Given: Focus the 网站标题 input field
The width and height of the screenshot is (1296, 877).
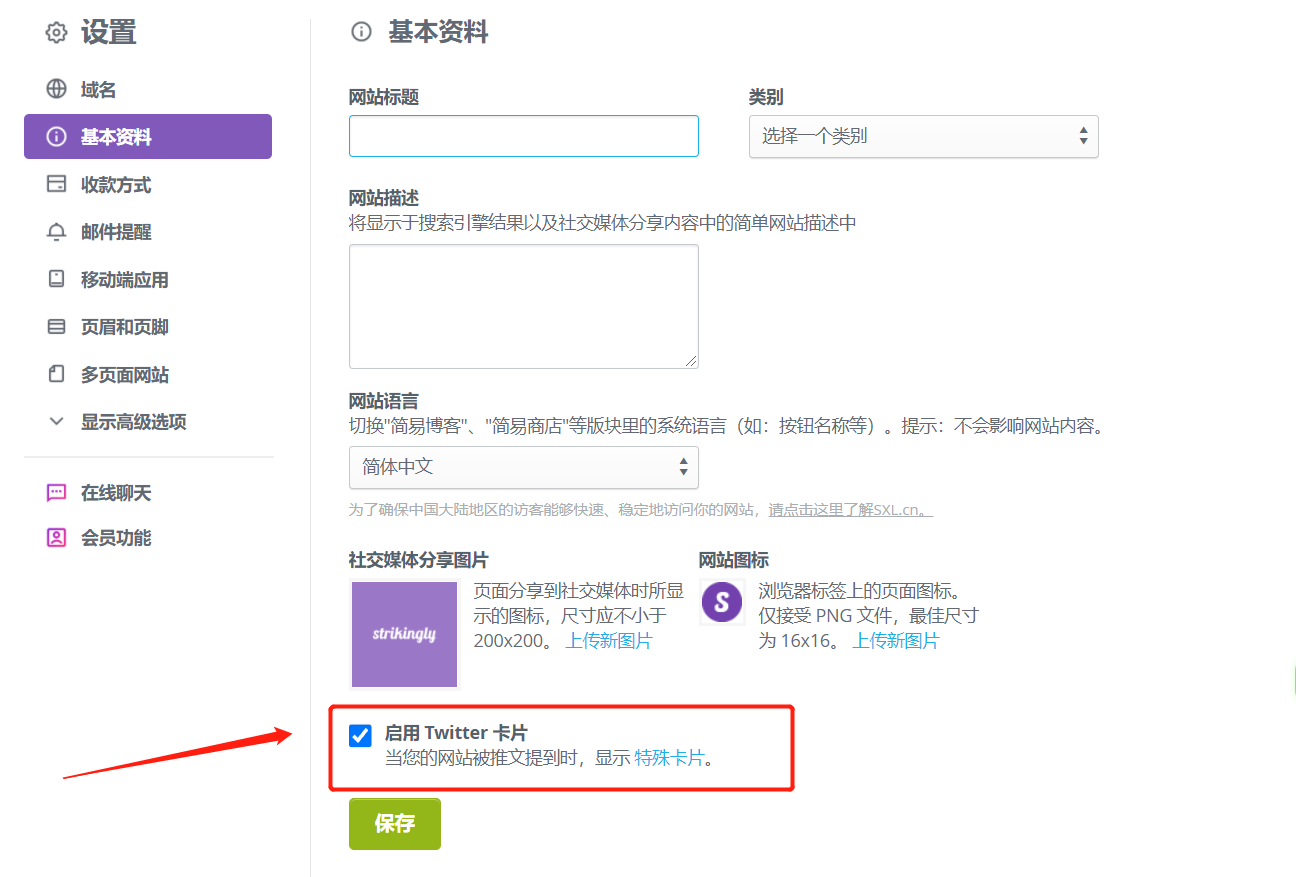Looking at the screenshot, I should click(x=523, y=136).
